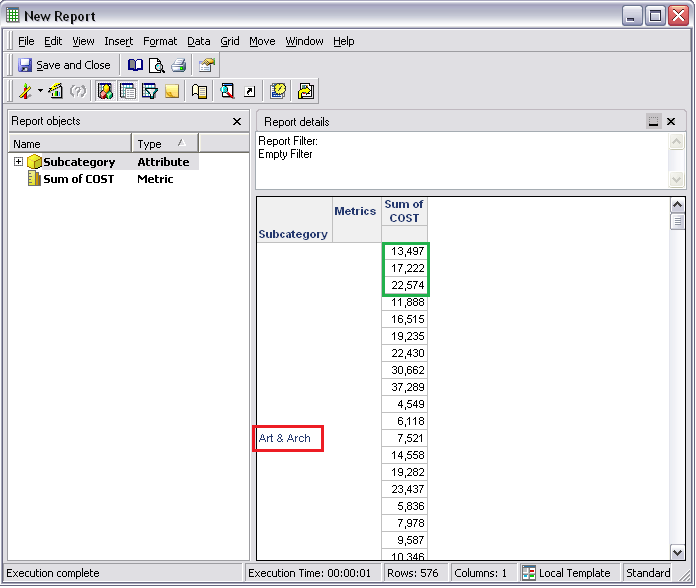
Task: Click the Save and Close button
Action: point(64,65)
